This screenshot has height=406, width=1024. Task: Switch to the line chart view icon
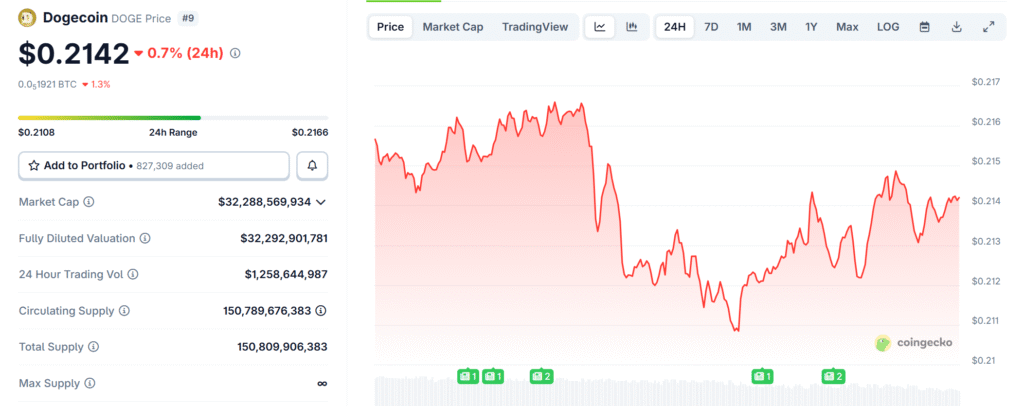[599, 27]
